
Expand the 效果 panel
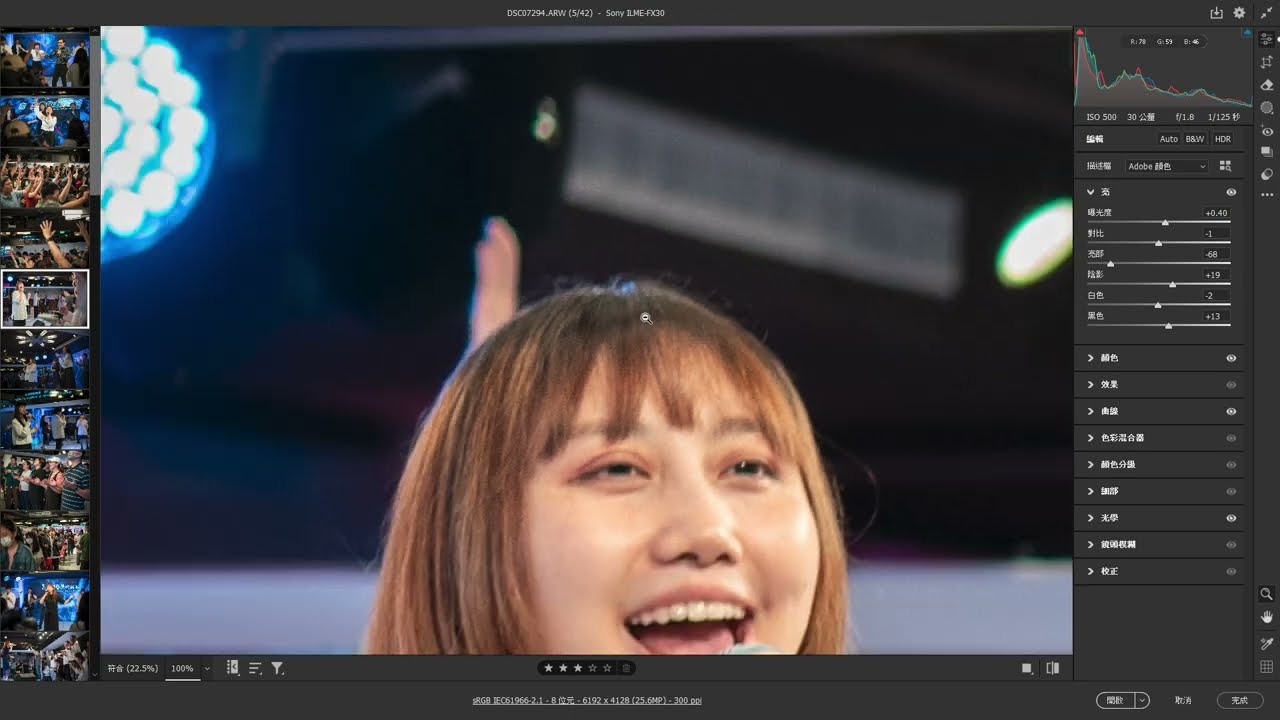[x=1091, y=385]
